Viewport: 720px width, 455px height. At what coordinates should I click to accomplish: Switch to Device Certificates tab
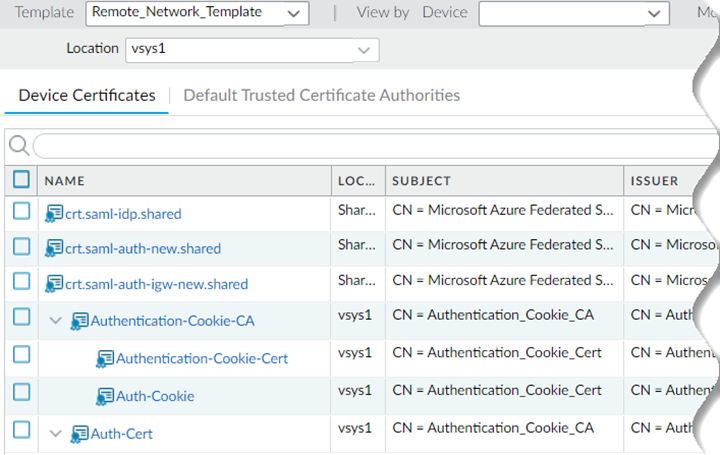87,96
